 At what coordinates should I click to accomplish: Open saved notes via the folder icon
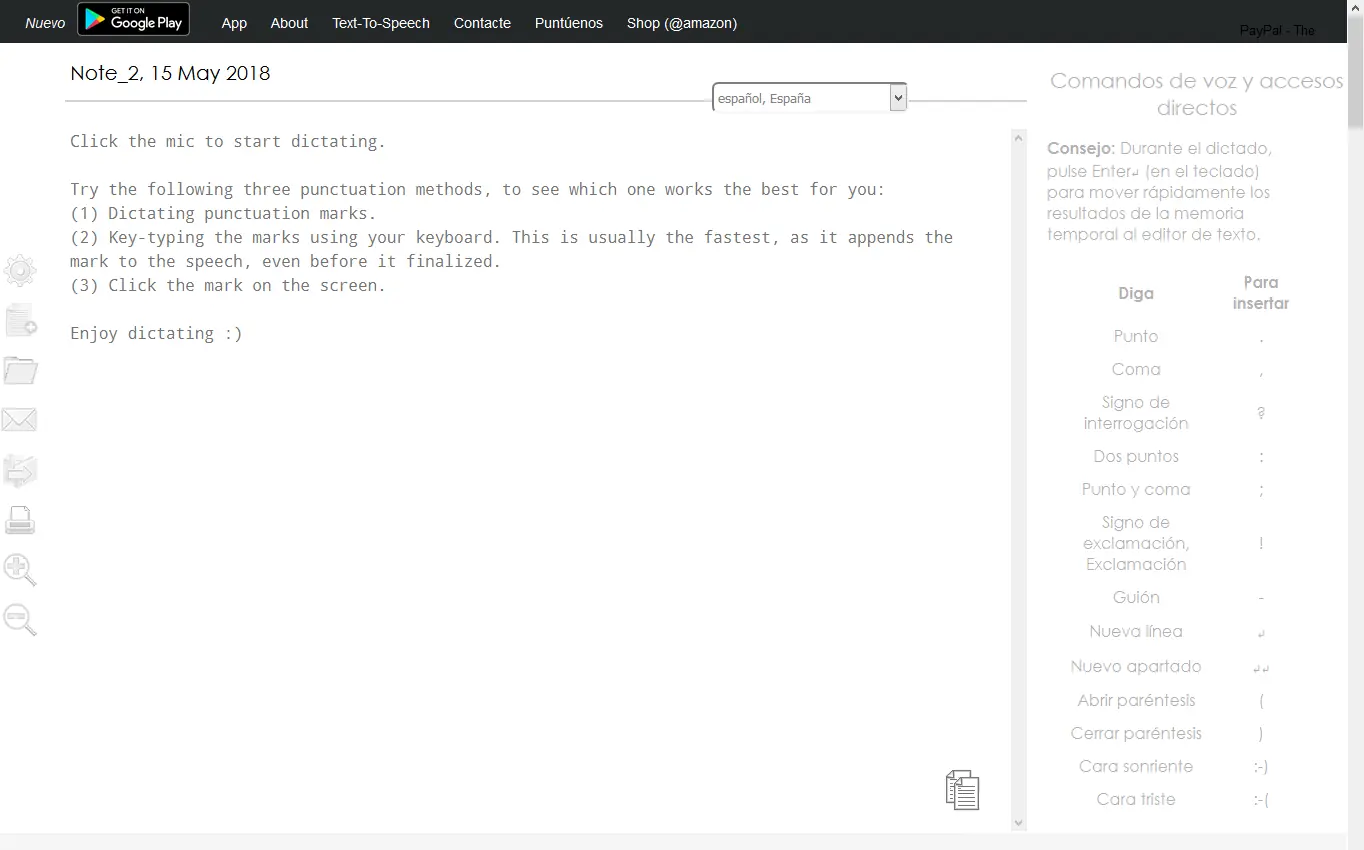[x=20, y=370]
